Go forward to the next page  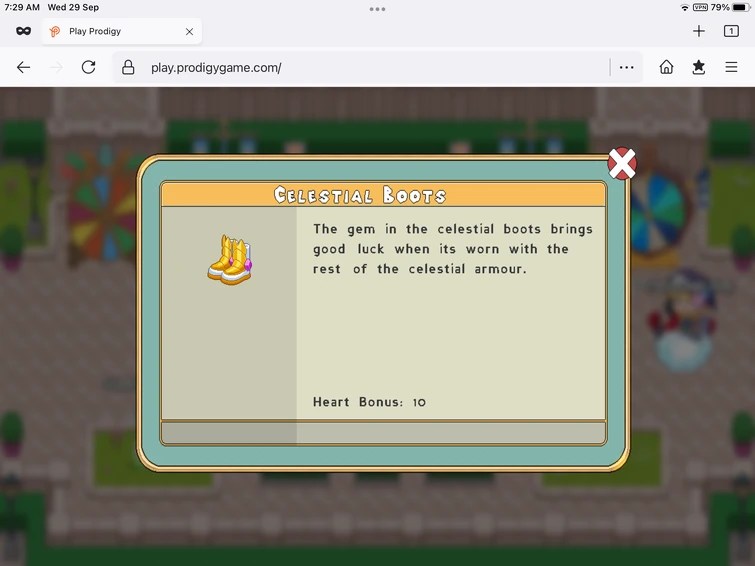click(56, 67)
